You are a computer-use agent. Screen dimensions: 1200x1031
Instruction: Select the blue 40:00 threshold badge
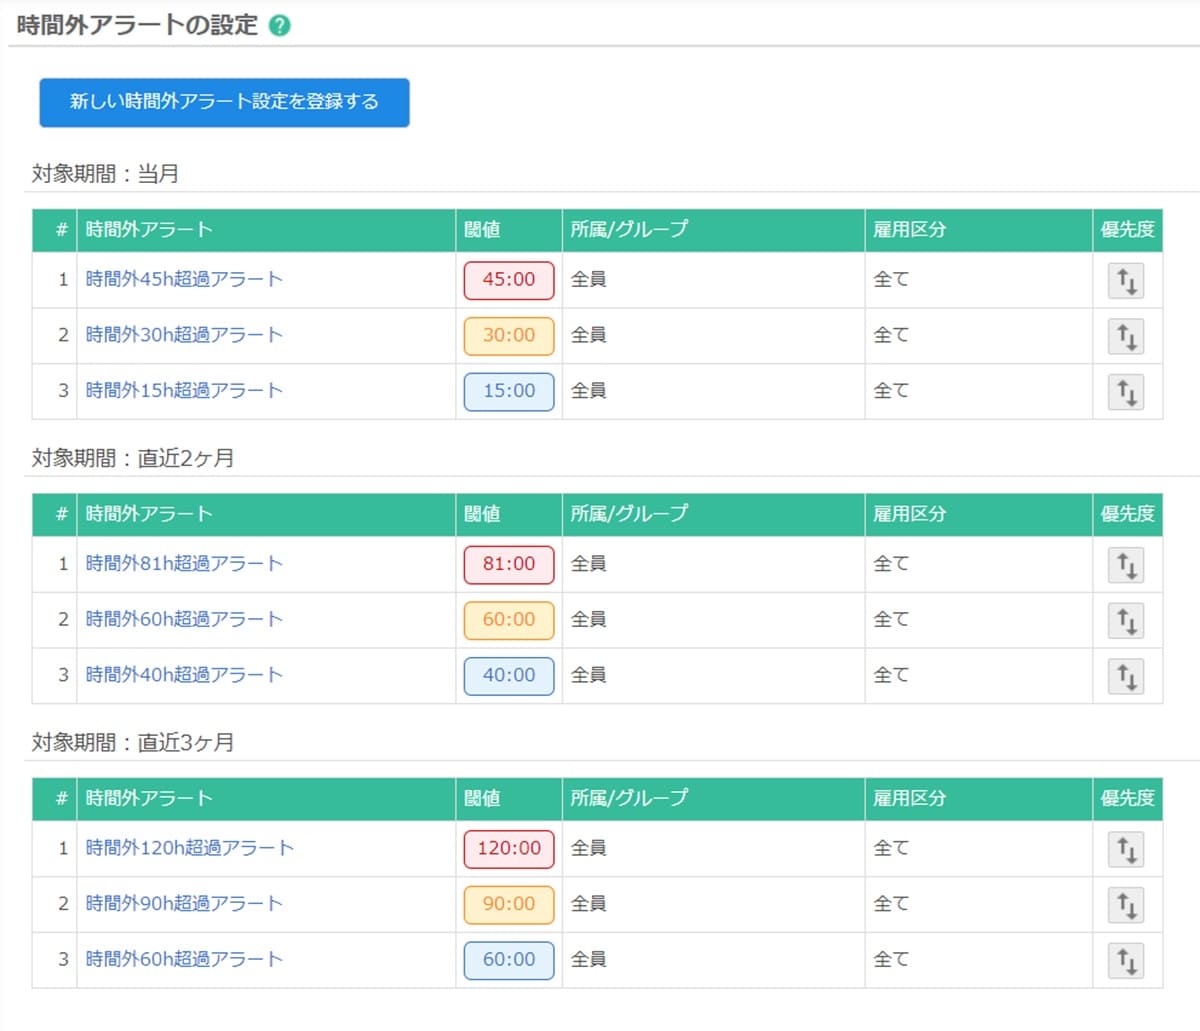[508, 676]
